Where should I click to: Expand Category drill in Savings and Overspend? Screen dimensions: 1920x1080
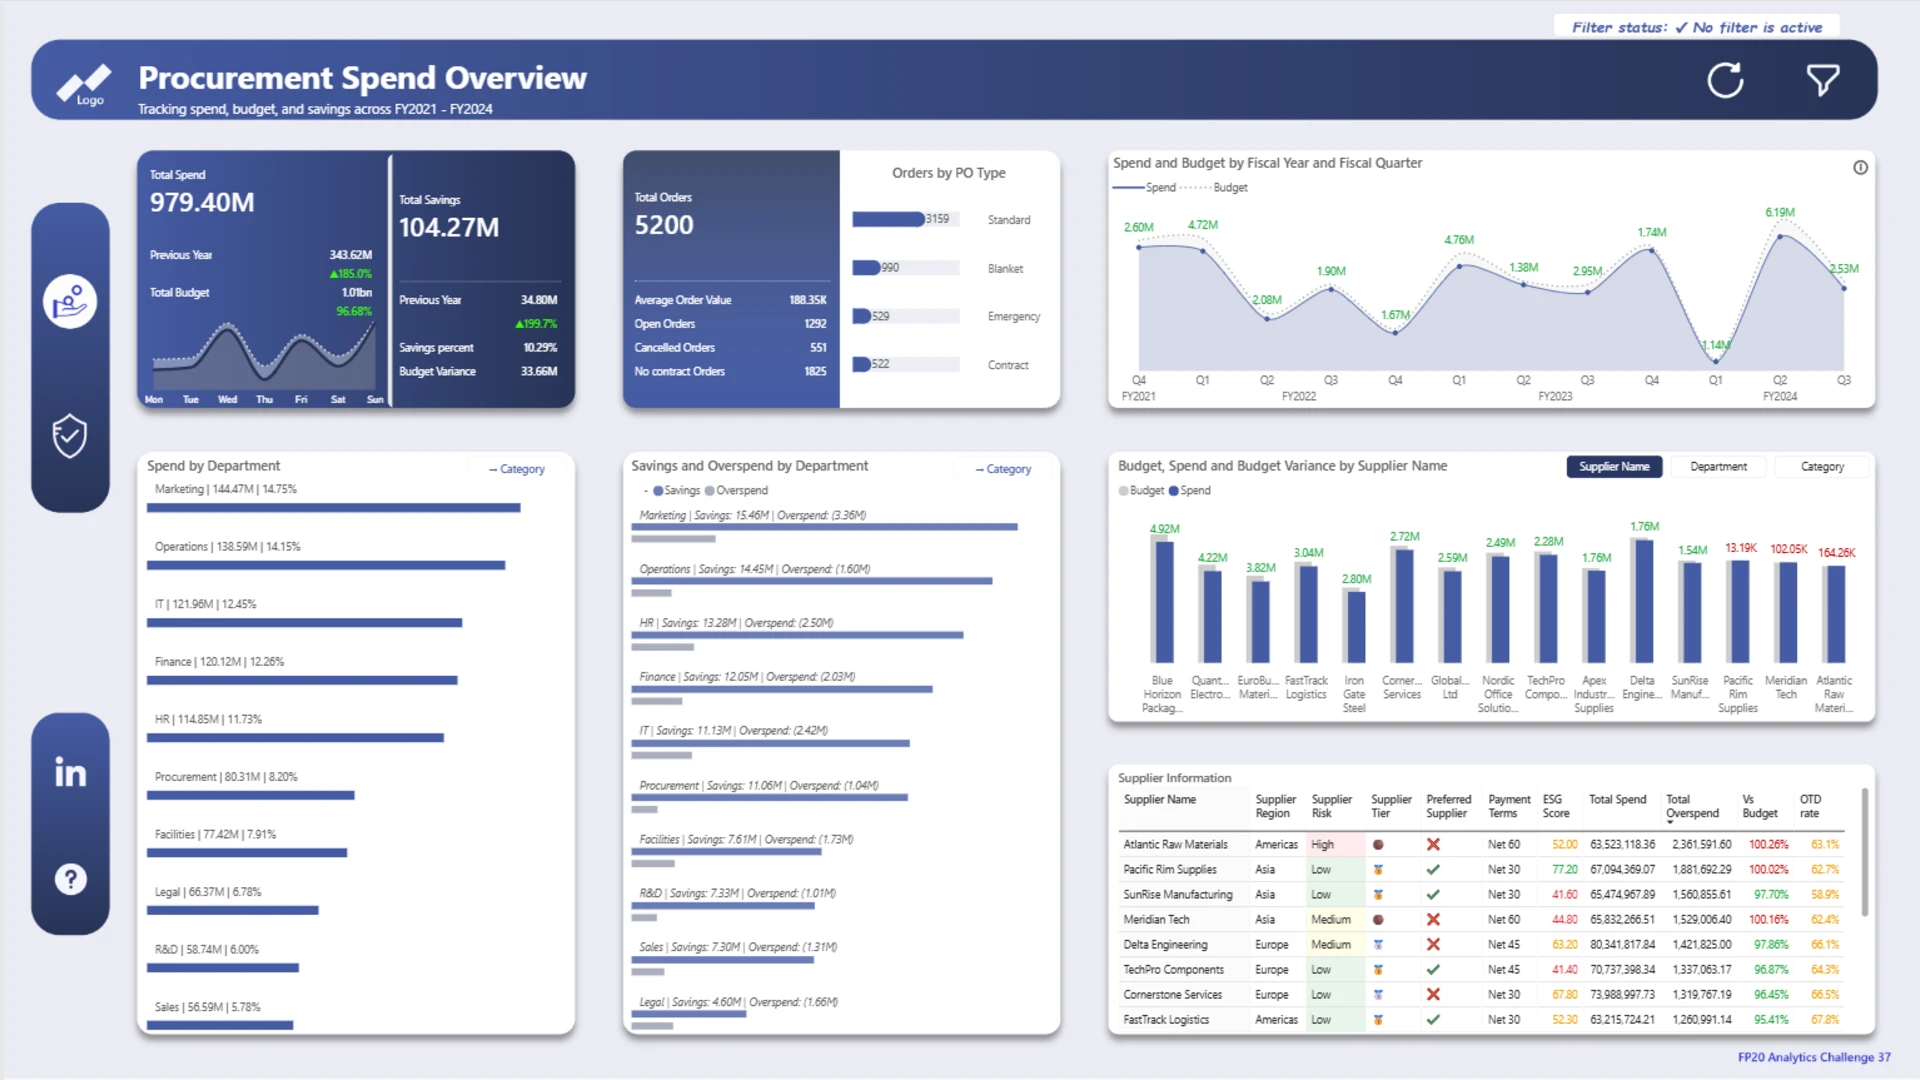tap(1003, 468)
